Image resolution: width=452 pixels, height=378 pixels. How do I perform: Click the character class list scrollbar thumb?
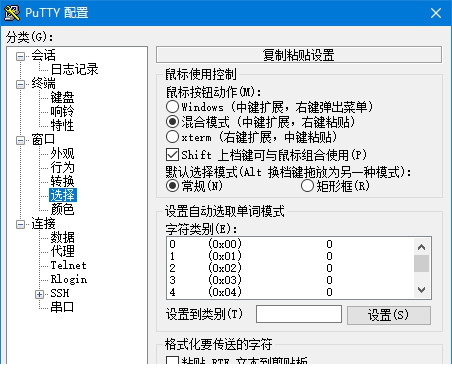point(421,264)
